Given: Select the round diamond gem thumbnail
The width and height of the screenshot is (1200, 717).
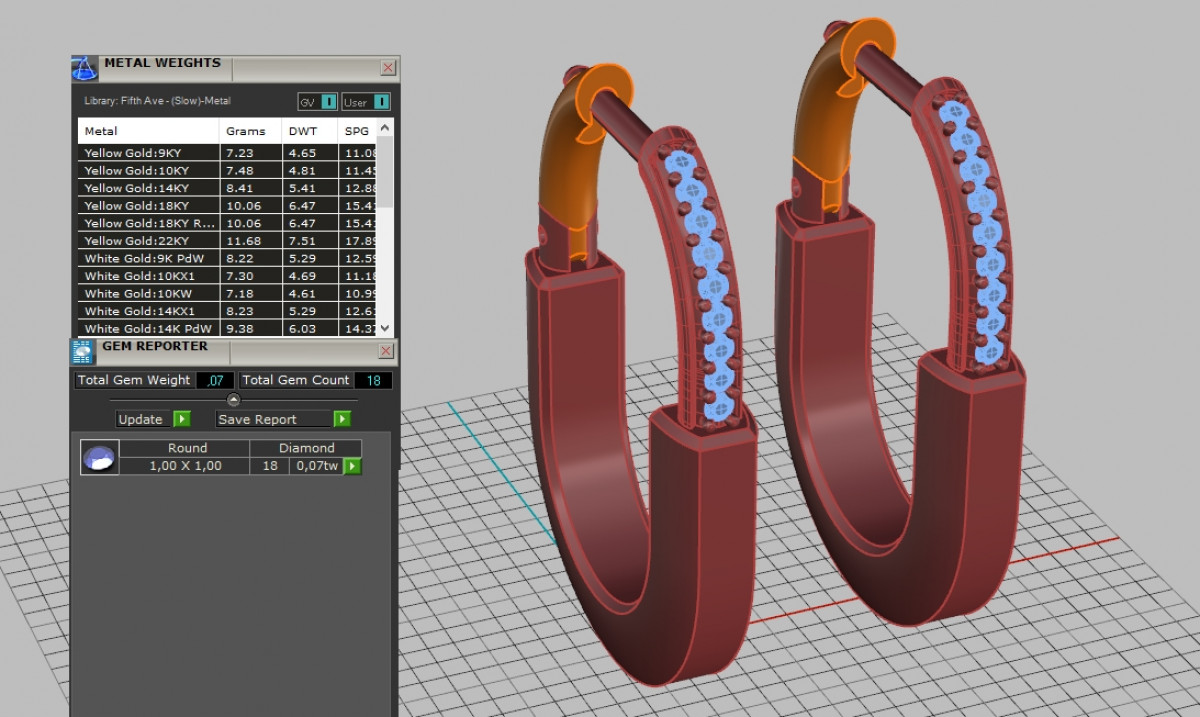Looking at the screenshot, I should click(x=99, y=457).
